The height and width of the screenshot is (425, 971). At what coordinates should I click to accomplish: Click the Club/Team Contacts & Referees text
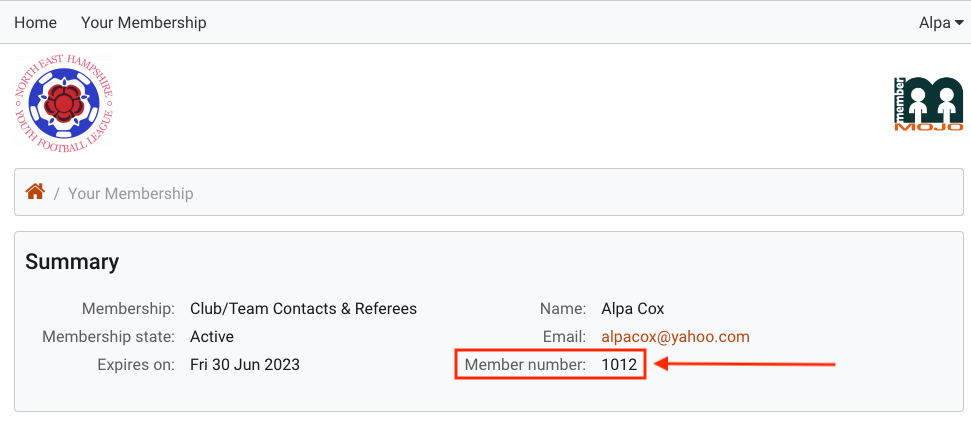pyautogui.click(x=303, y=309)
